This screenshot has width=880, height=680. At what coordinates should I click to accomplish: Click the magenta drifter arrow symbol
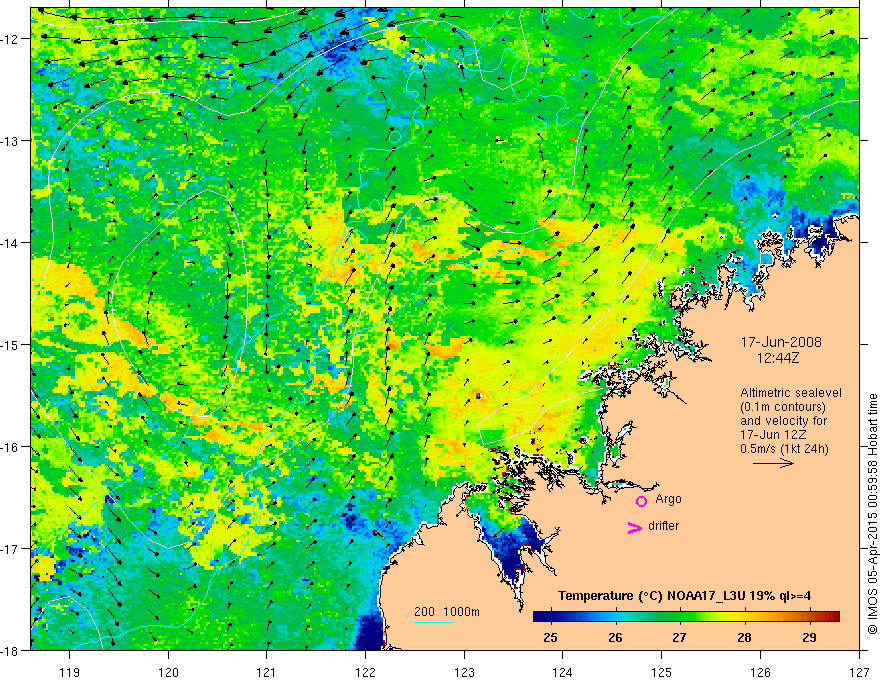click(635, 527)
